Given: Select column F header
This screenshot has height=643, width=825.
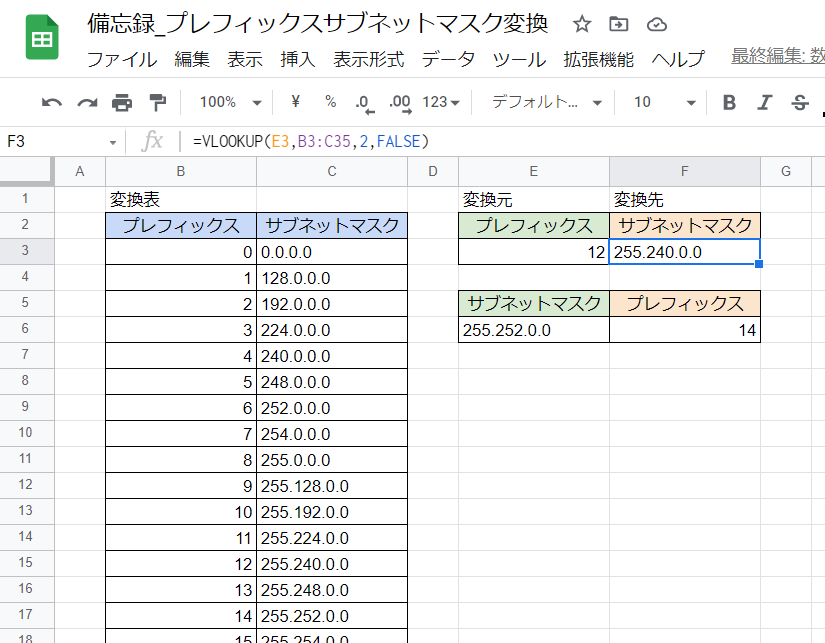Looking at the screenshot, I should point(685,172).
